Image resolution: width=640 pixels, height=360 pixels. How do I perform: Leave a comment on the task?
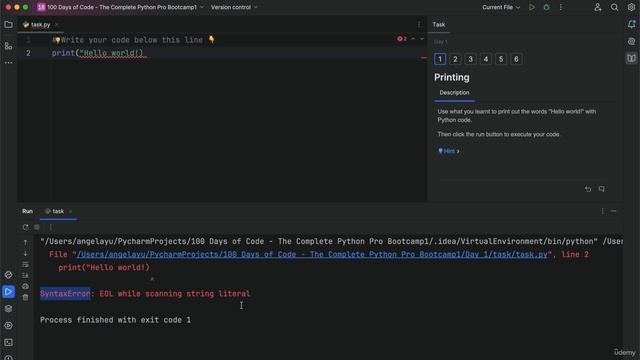tap(602, 189)
